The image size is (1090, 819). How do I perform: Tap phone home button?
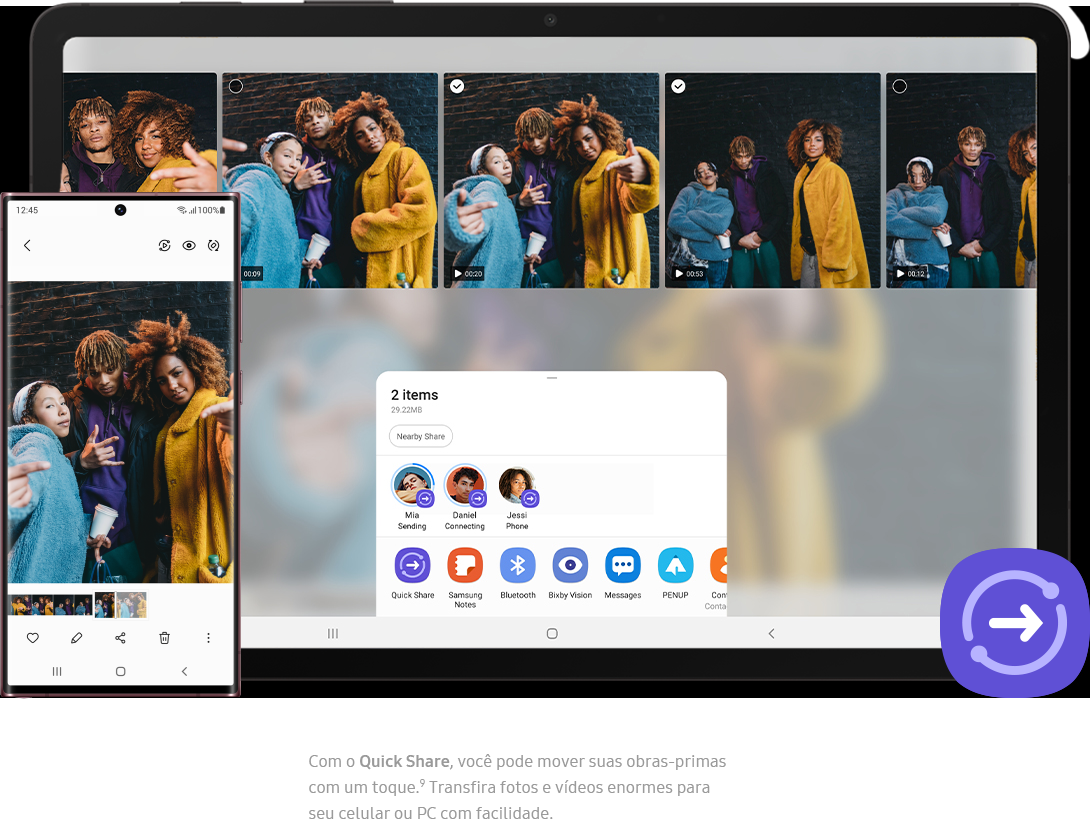(120, 672)
